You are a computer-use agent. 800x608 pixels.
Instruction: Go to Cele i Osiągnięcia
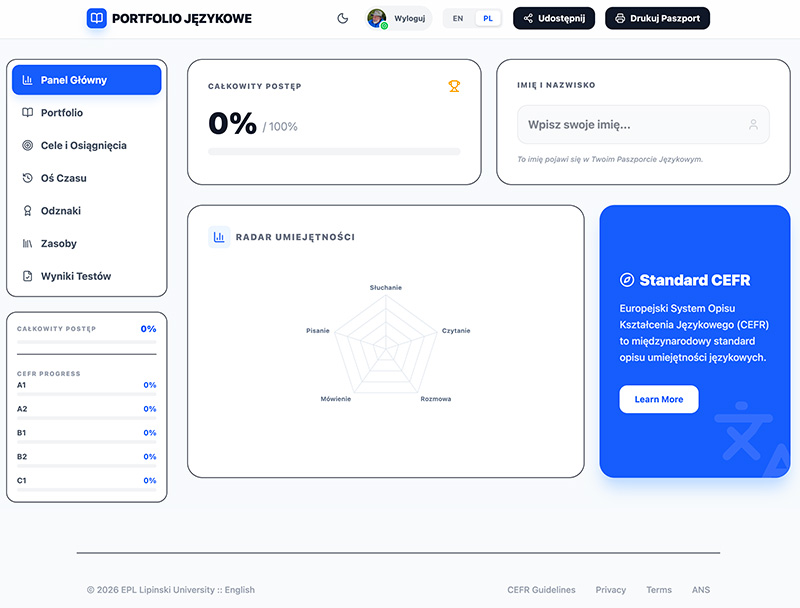[86, 145]
